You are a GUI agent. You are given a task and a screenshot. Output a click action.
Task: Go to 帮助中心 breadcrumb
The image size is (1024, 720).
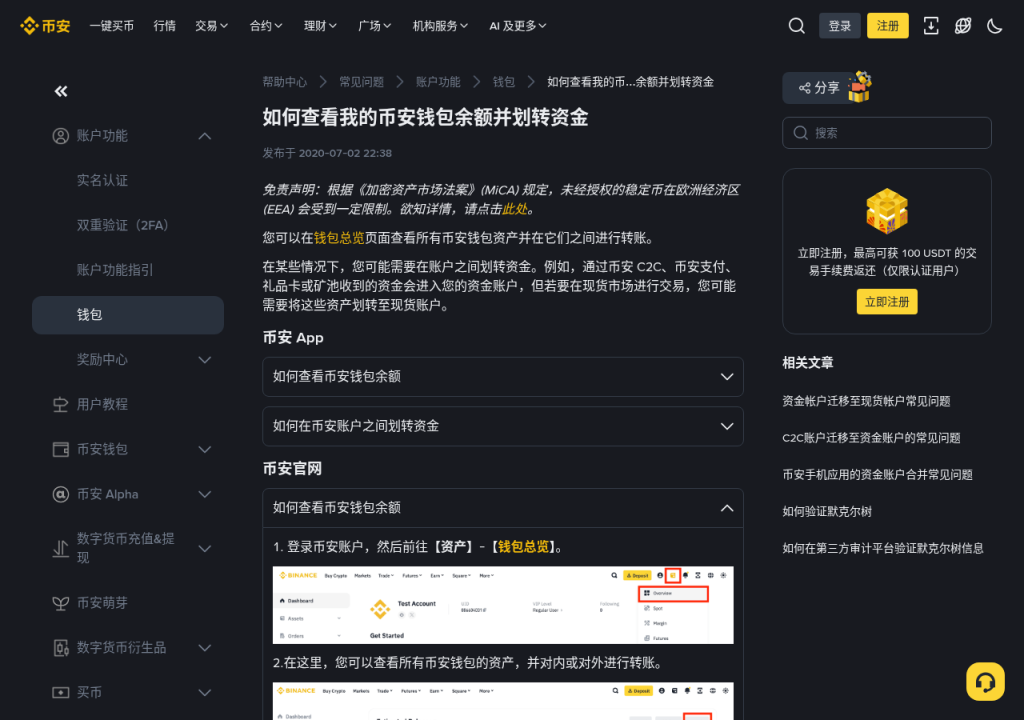pos(285,82)
